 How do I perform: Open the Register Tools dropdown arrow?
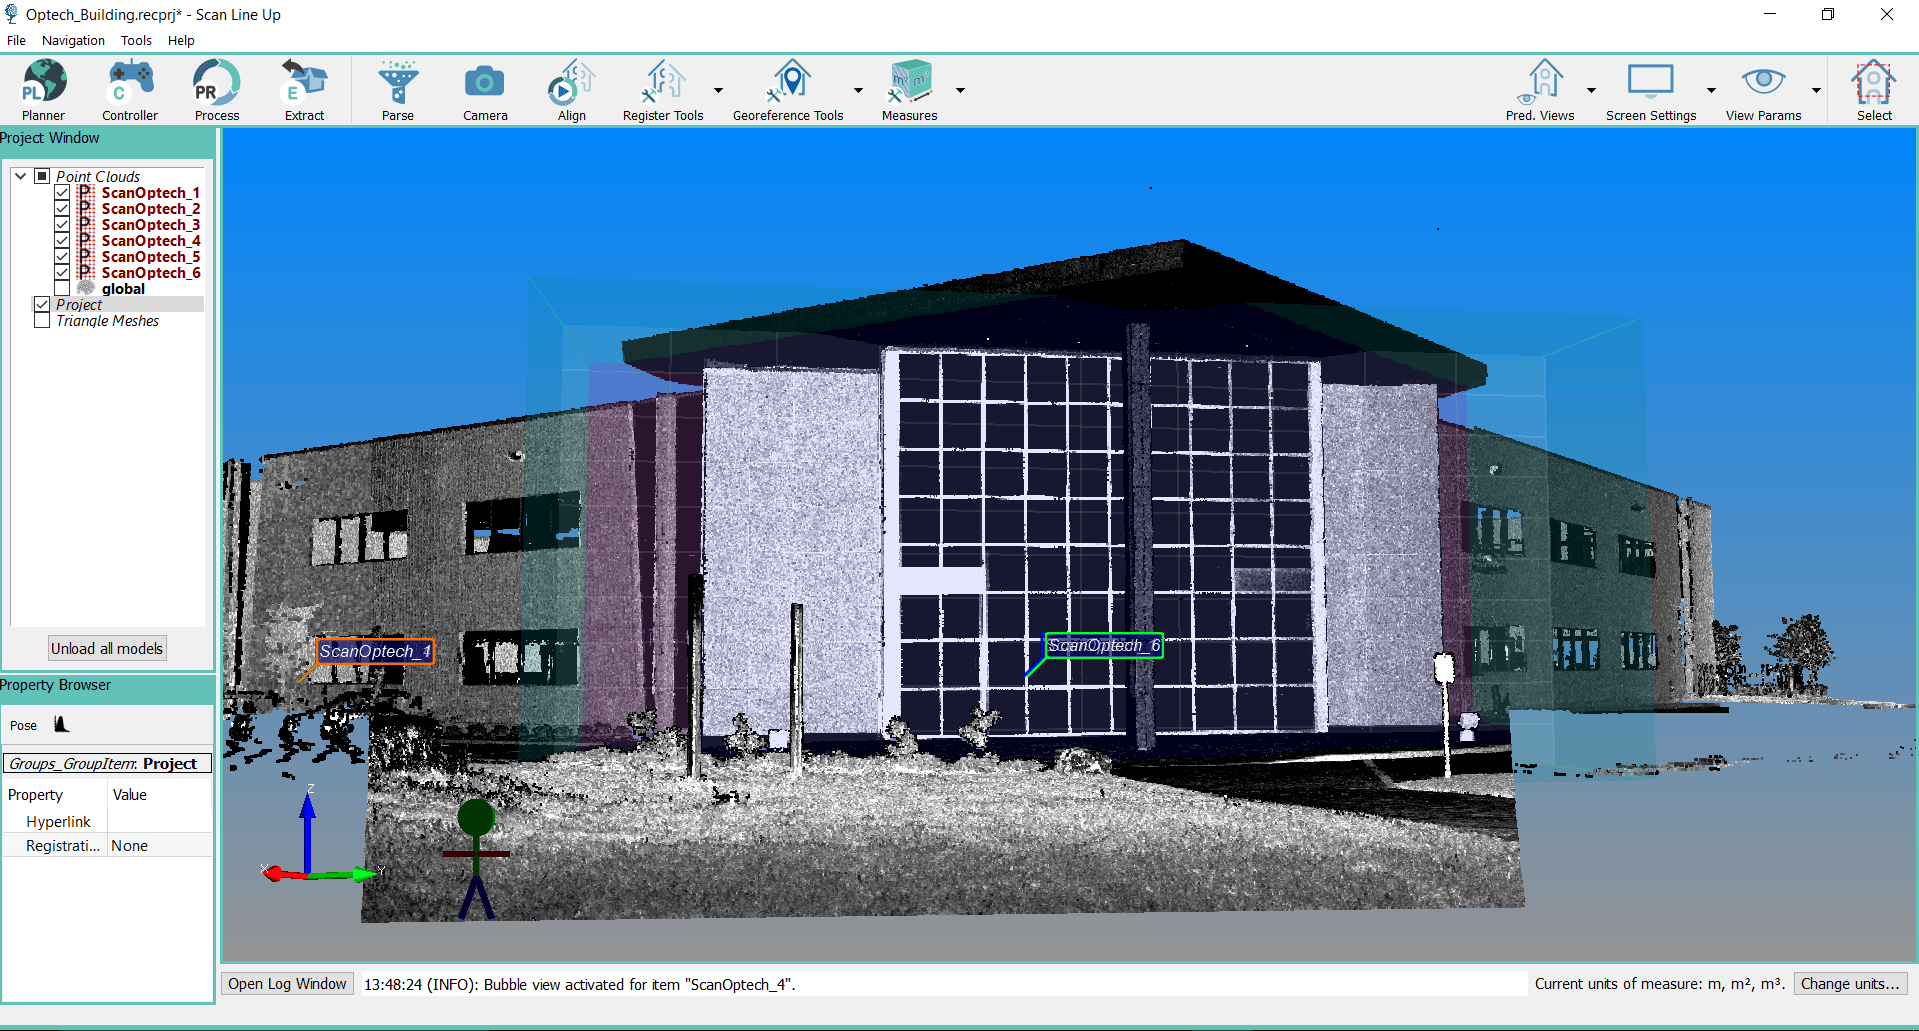coord(718,91)
